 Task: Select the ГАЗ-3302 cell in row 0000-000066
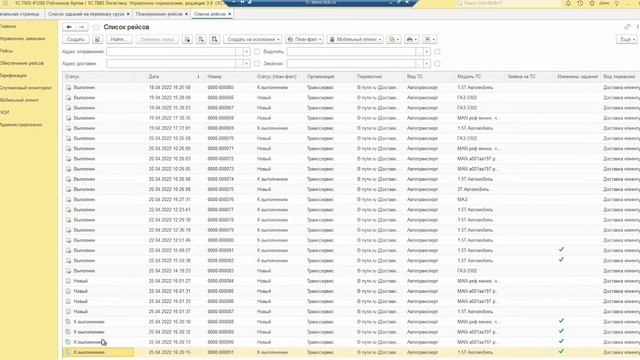coord(467,98)
